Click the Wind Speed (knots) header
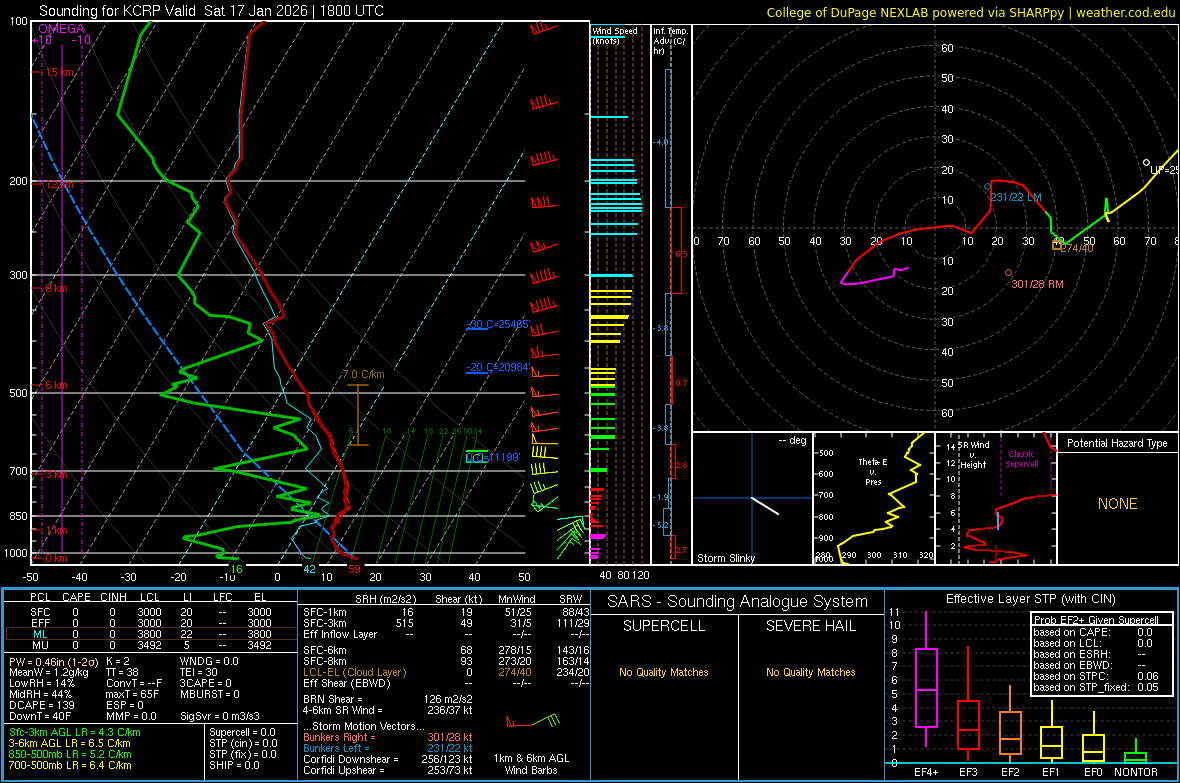Screen dimensions: 1180x783 pos(614,35)
